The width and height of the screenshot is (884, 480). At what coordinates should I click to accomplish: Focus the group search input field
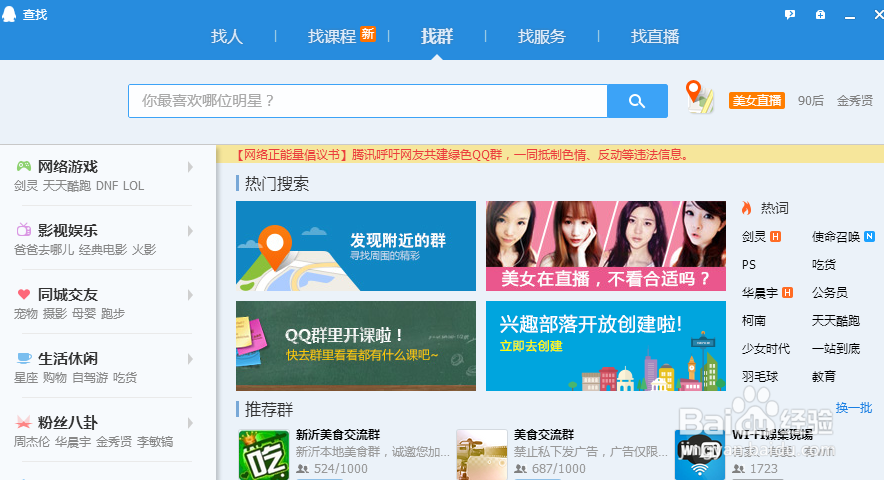point(368,101)
